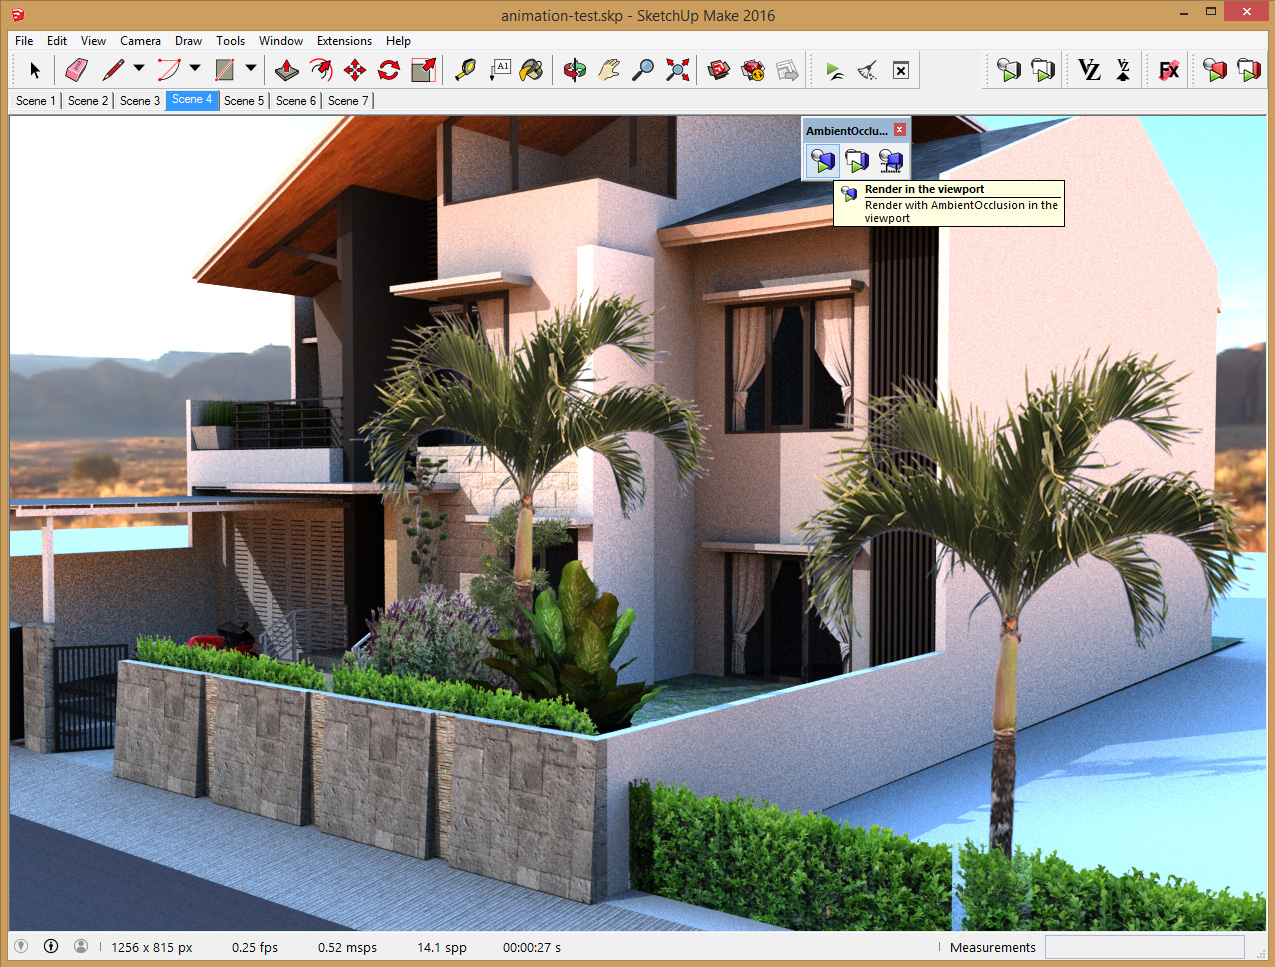This screenshot has width=1275, height=967.
Task: Switch to Scene 5 tab
Action: [244, 101]
